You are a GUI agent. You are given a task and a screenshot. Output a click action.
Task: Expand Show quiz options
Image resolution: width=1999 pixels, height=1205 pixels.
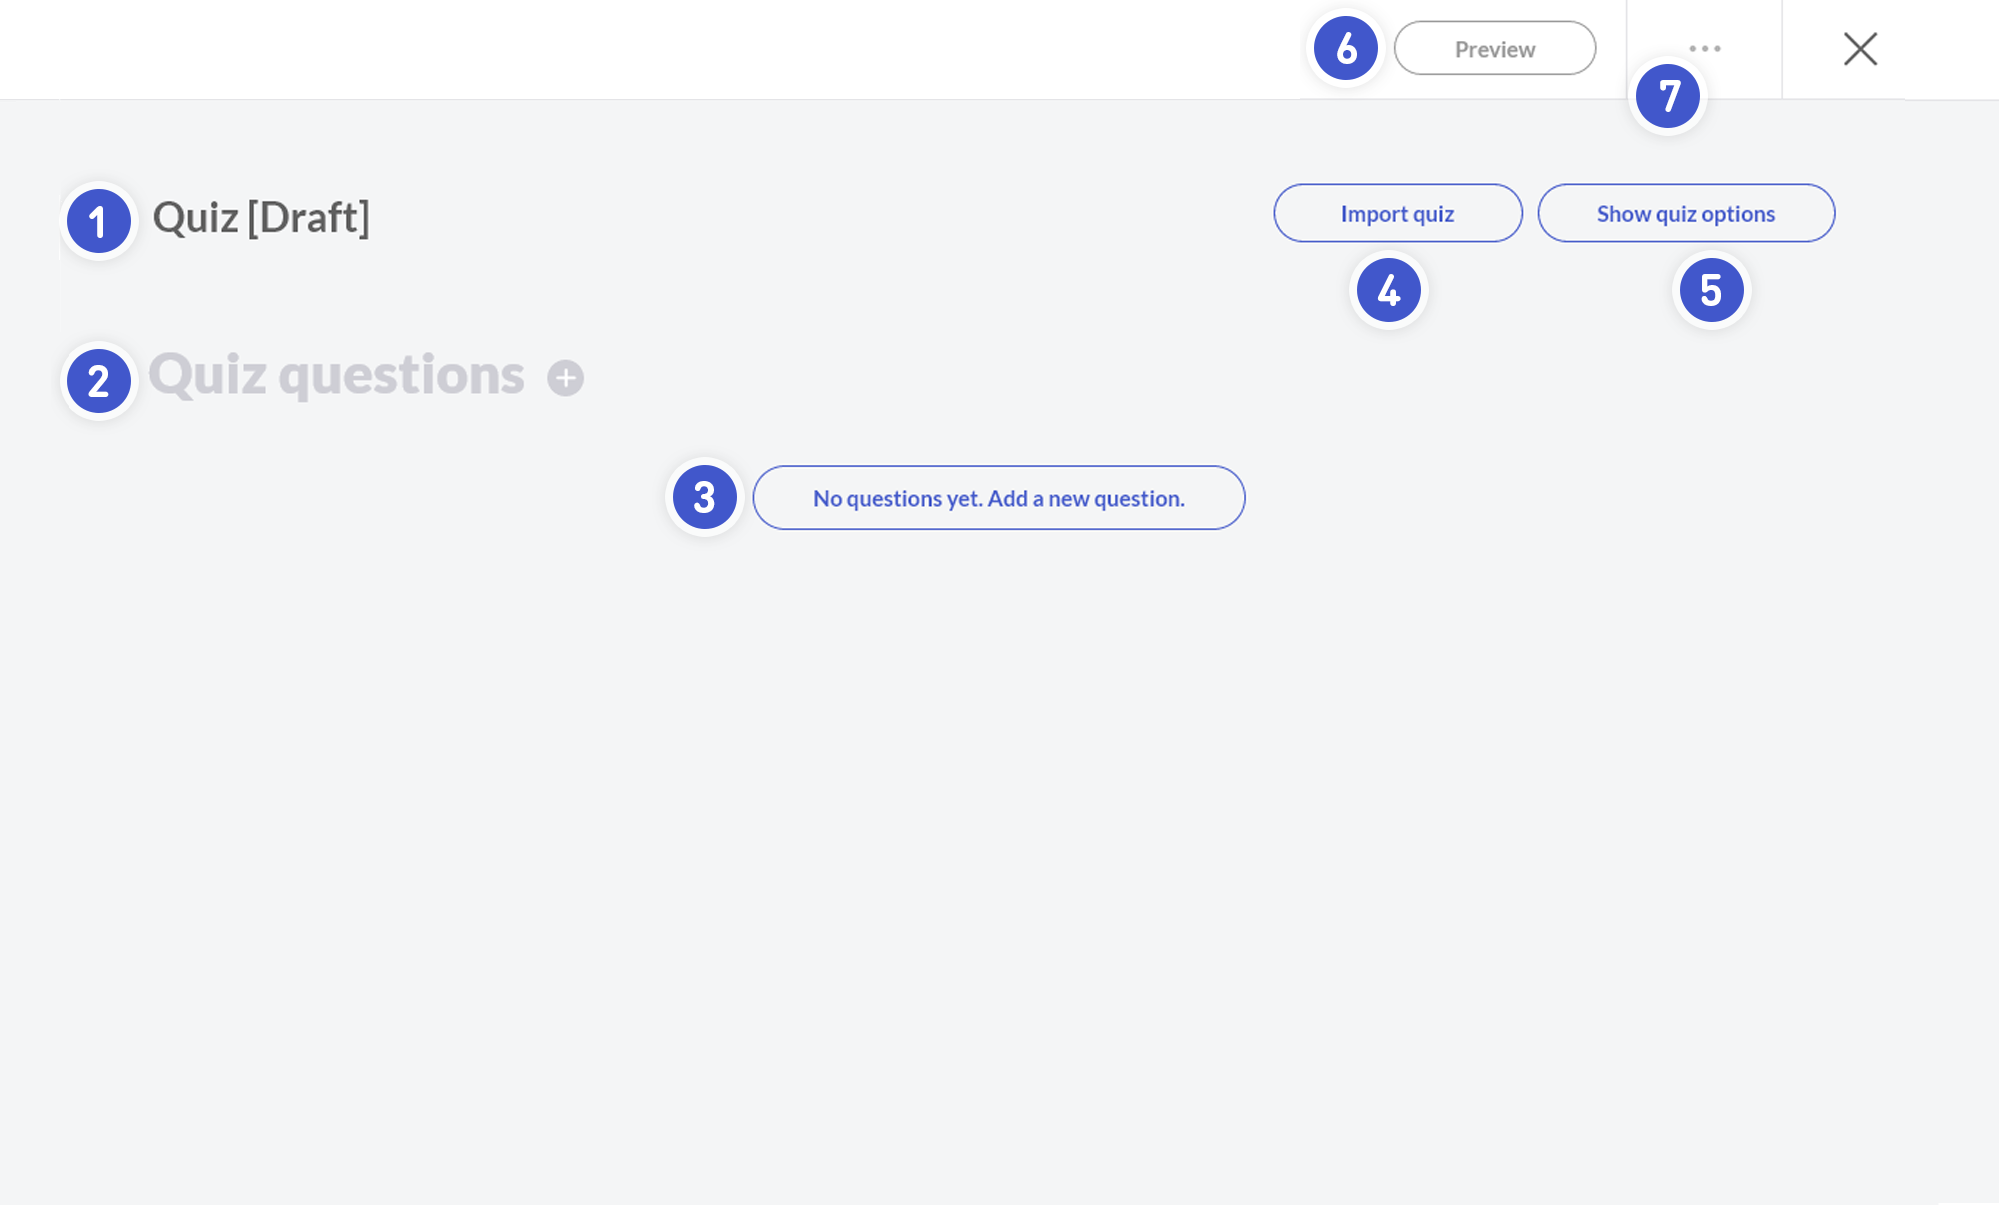(x=1685, y=213)
